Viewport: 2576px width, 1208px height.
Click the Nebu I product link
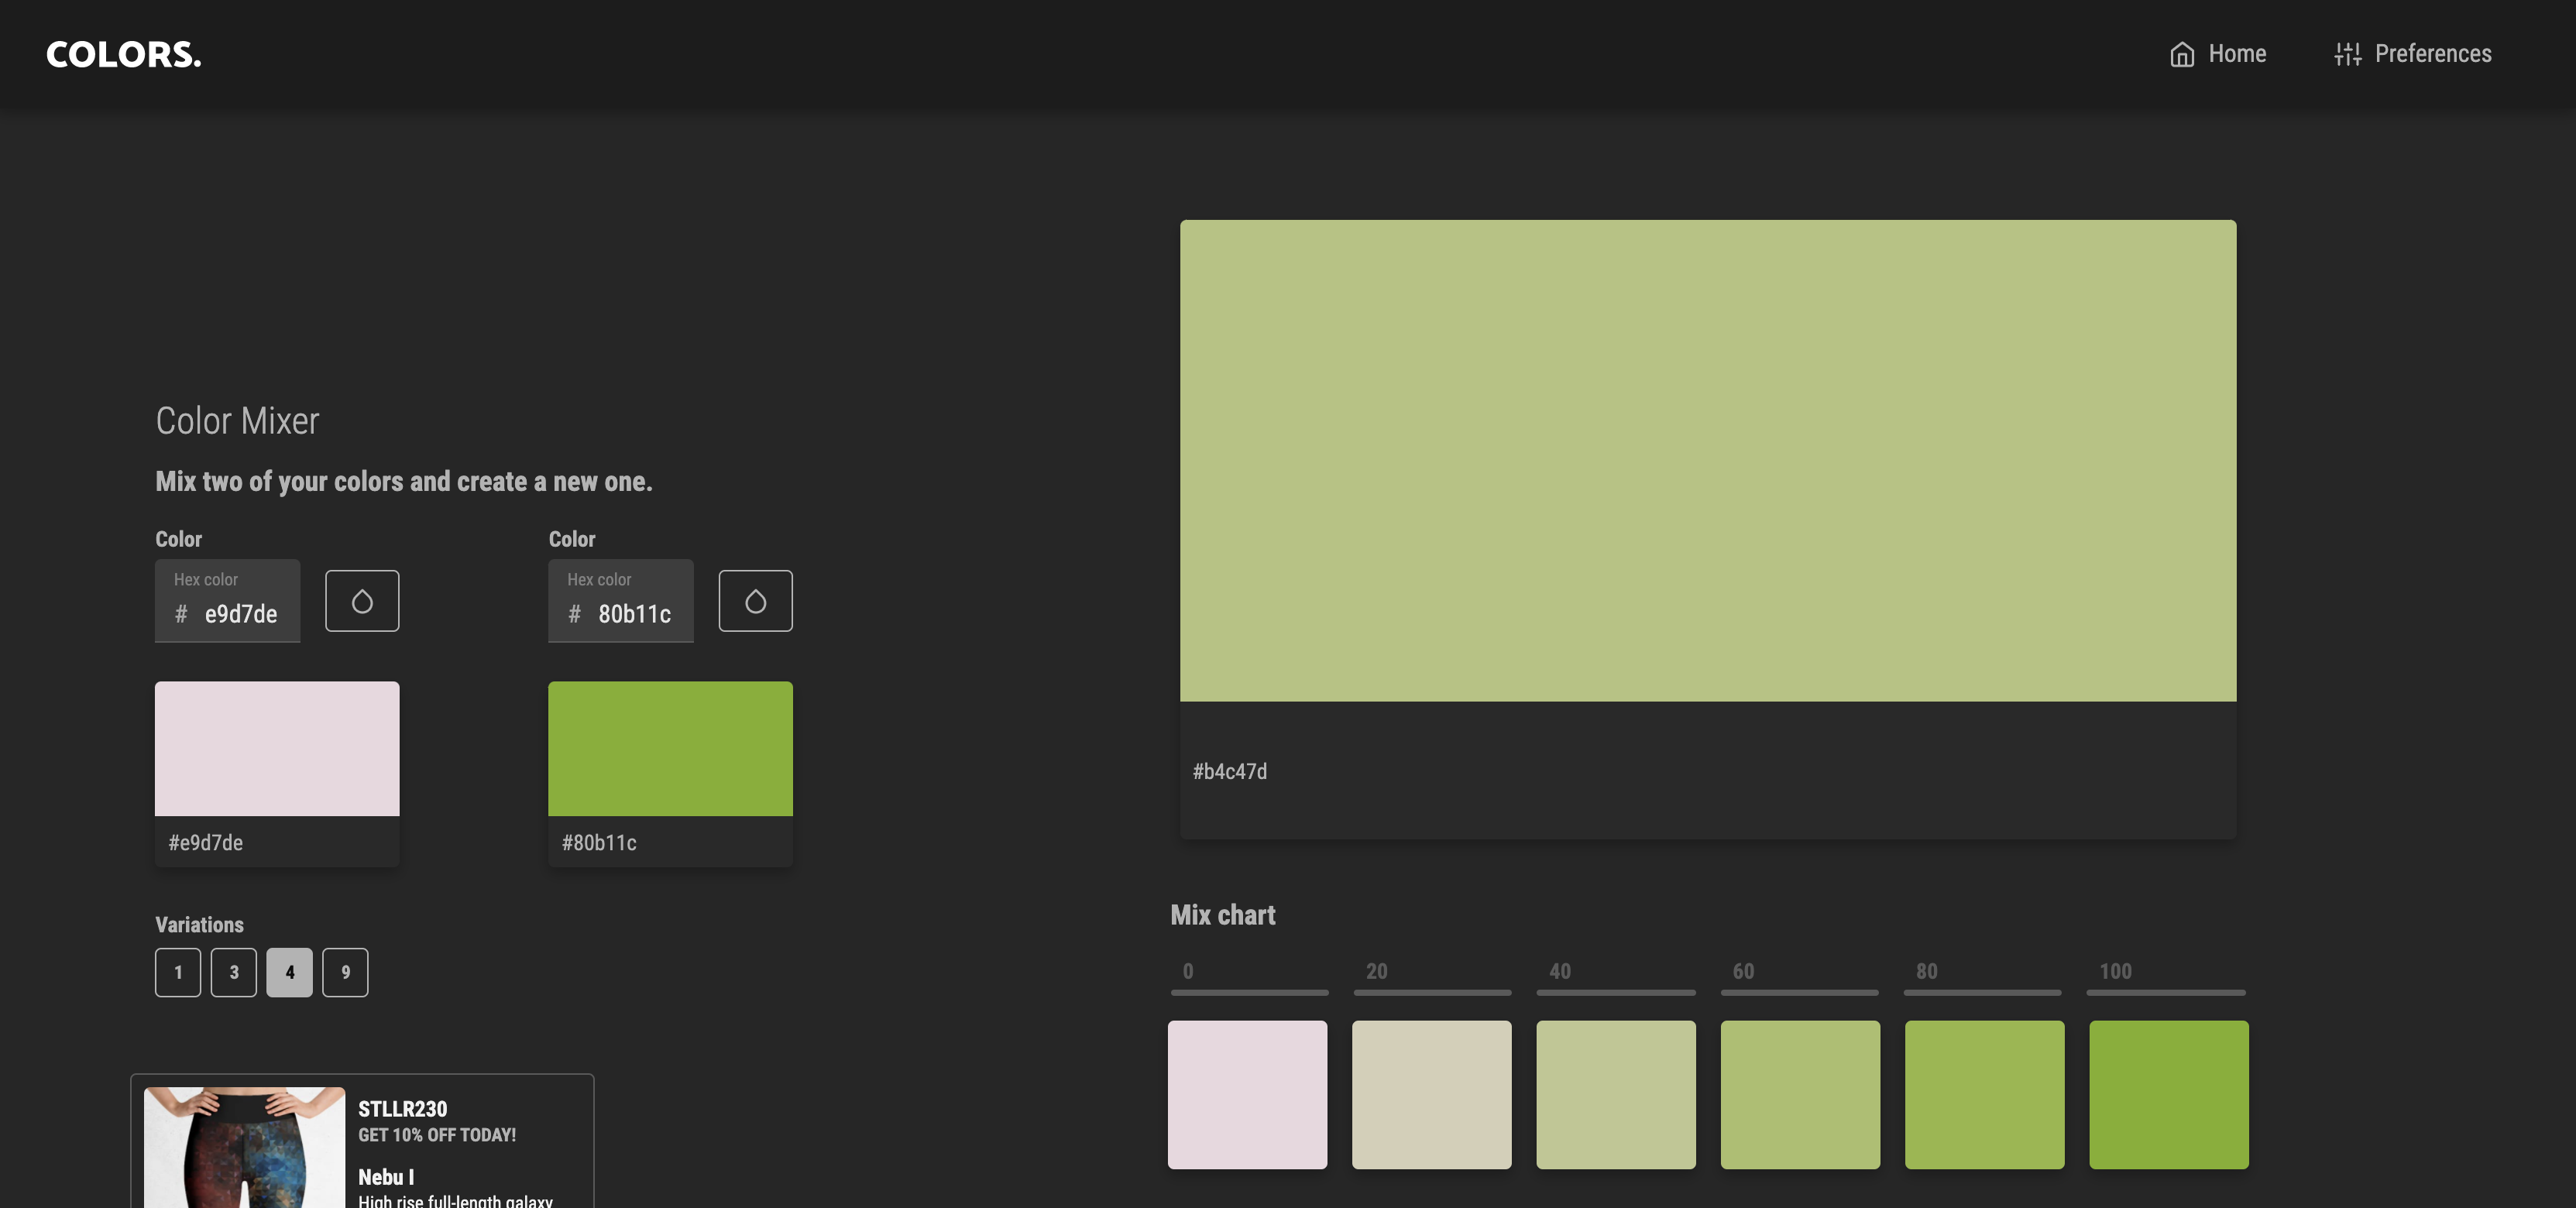coord(386,1177)
